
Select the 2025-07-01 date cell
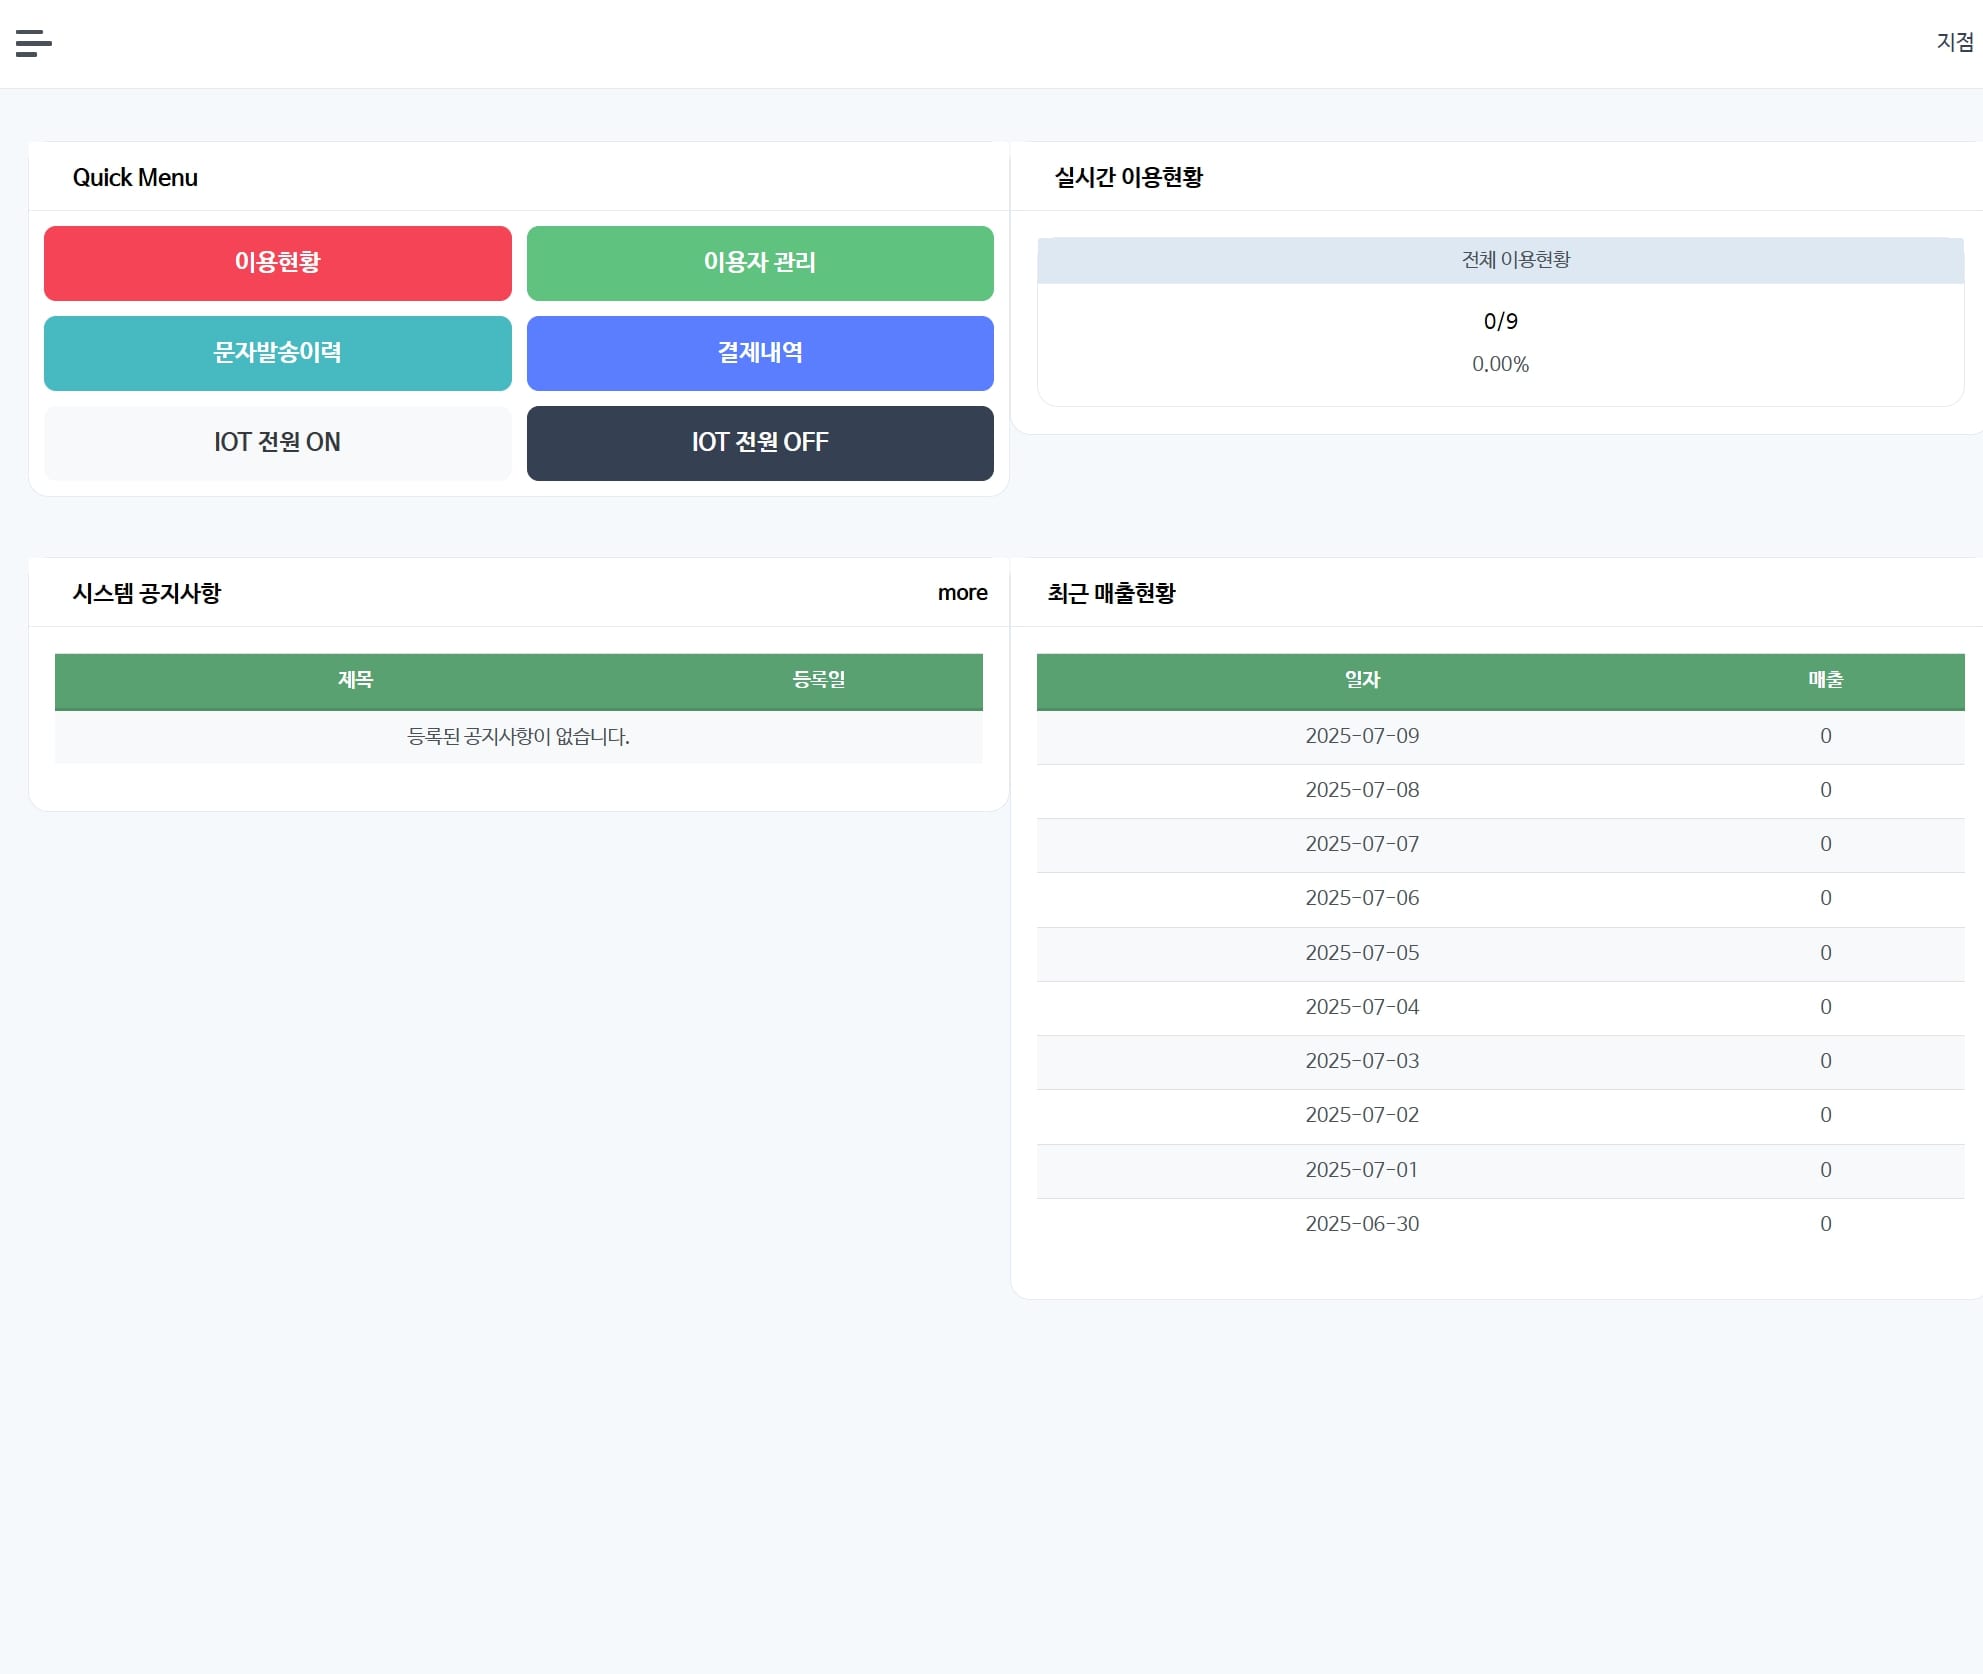tap(1362, 1171)
